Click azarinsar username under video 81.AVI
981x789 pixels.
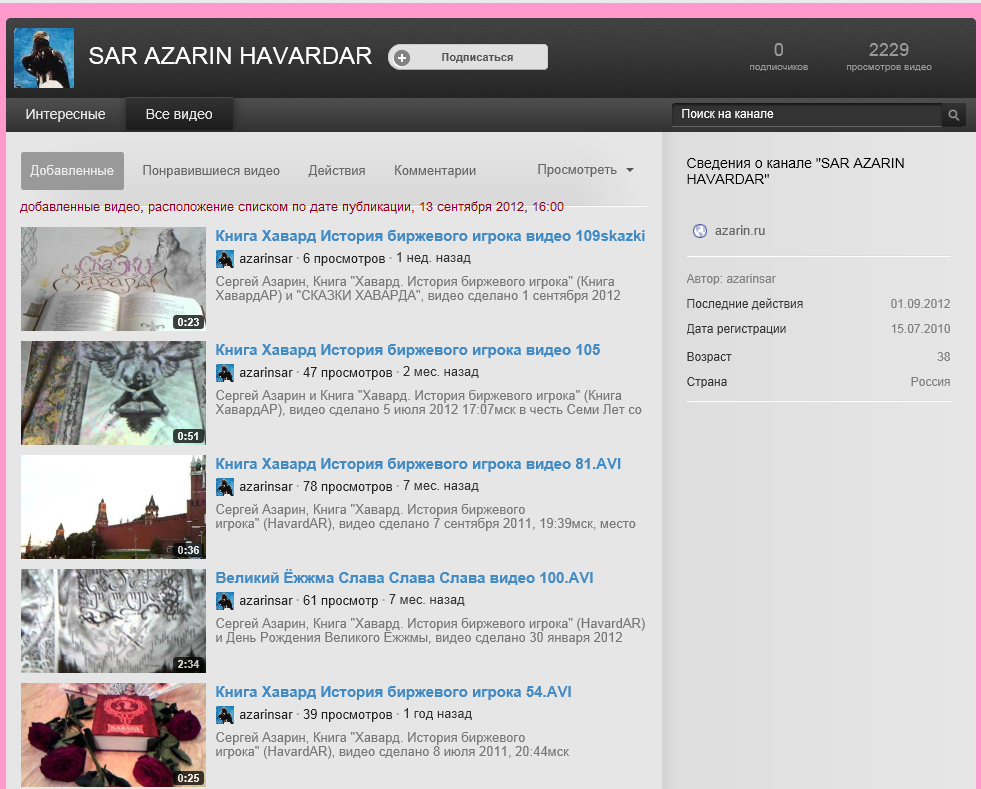coord(266,486)
